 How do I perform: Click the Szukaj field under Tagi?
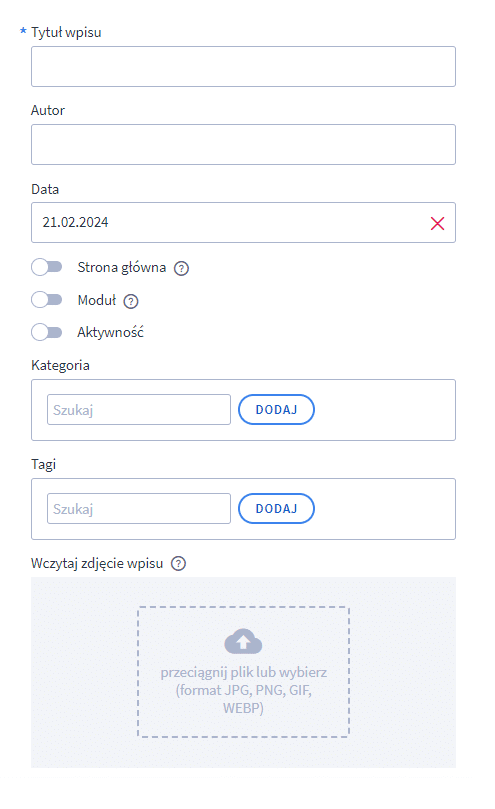pyautogui.click(x=139, y=509)
